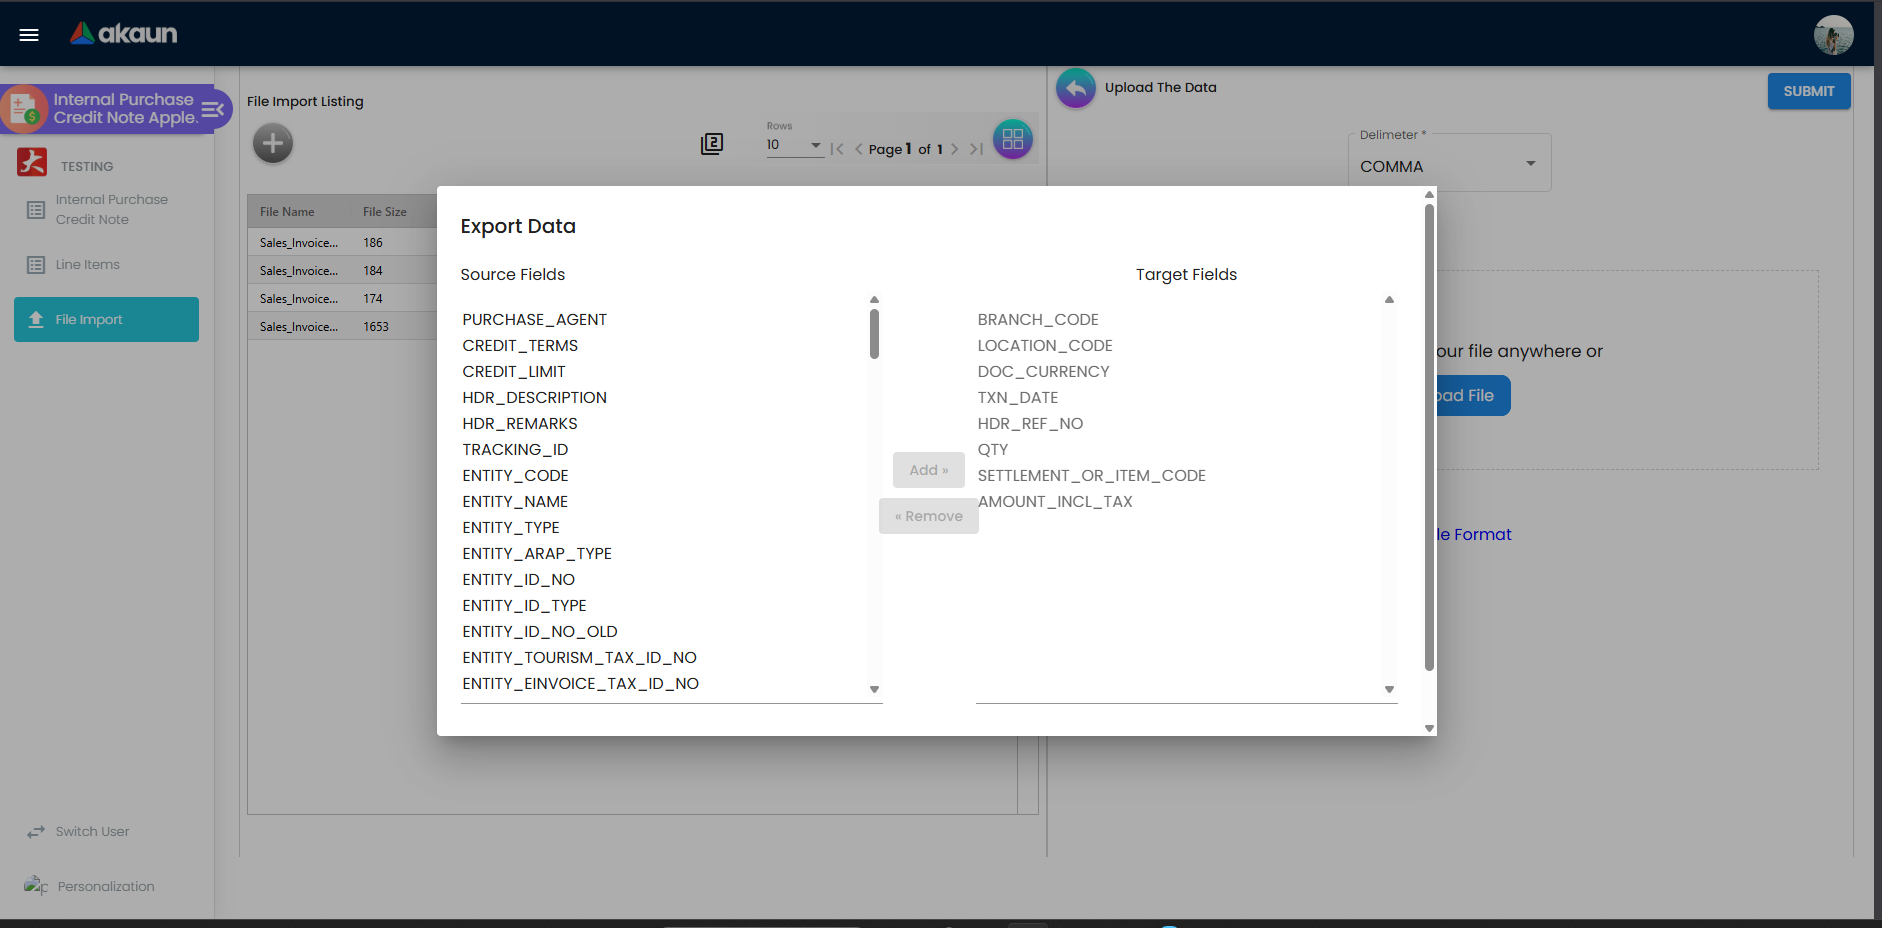Click the partially hidden Upload File button
The image size is (1882, 928).
tap(1473, 396)
